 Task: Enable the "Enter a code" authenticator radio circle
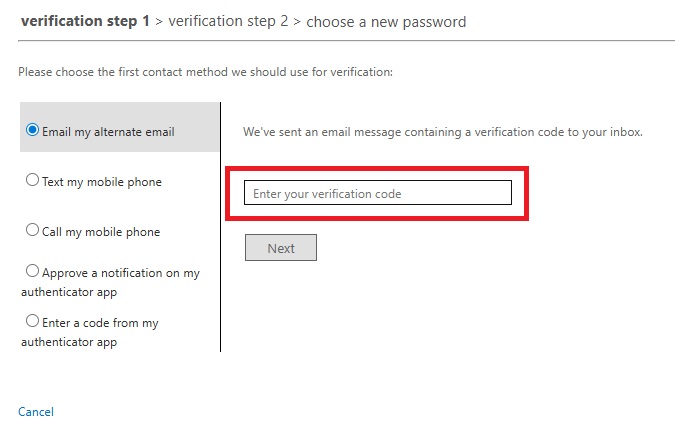[33, 321]
